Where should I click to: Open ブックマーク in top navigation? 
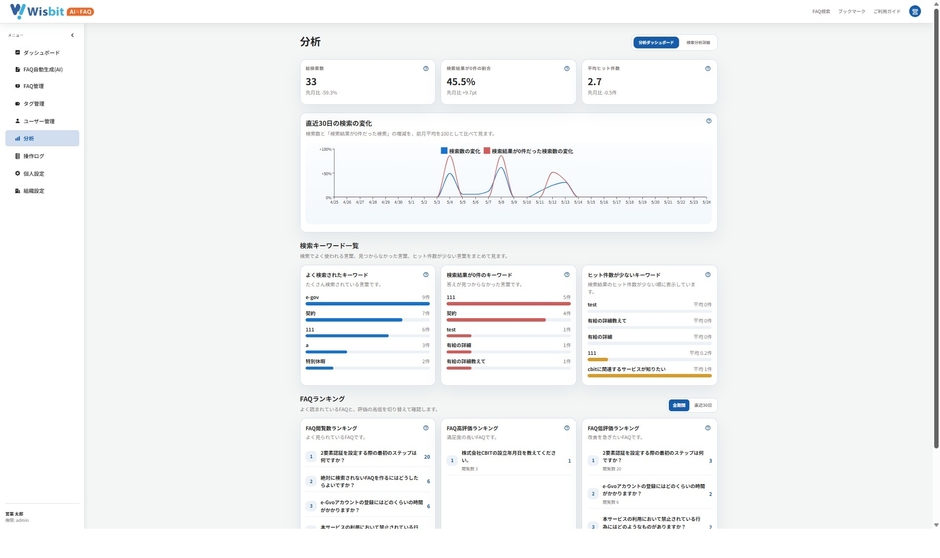coord(851,11)
